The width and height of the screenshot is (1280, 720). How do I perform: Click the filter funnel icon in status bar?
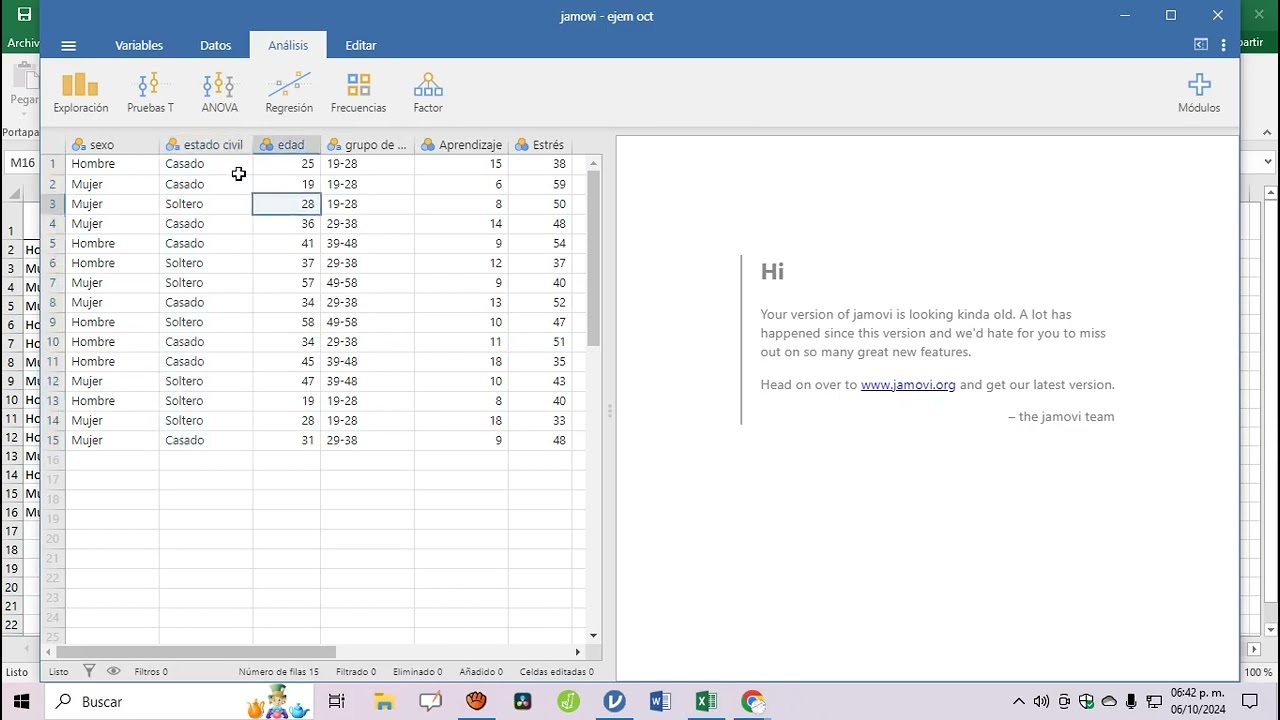(89, 671)
